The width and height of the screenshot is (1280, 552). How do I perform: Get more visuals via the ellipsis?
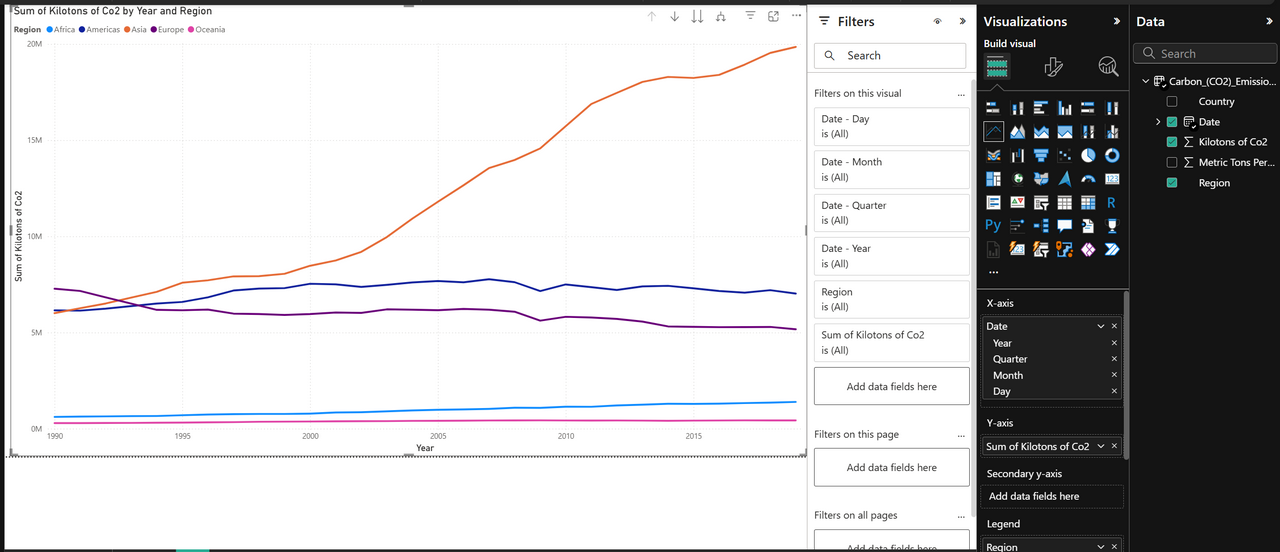pos(993,272)
